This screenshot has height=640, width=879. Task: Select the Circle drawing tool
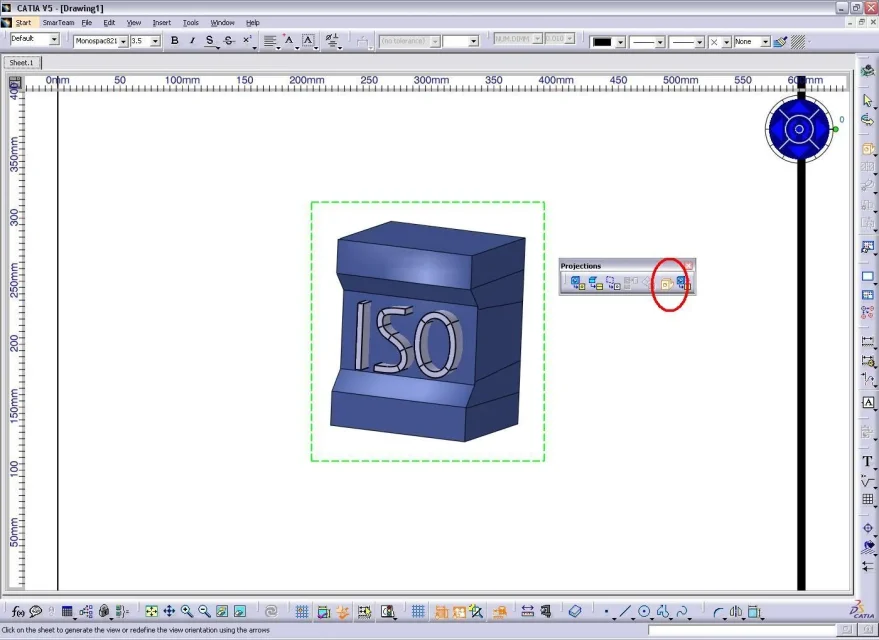pos(644,611)
